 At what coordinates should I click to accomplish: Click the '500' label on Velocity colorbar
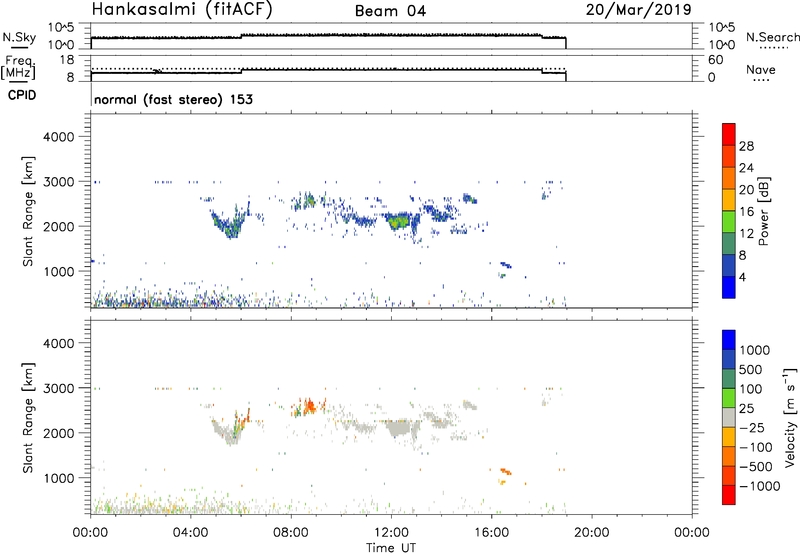pos(751,370)
